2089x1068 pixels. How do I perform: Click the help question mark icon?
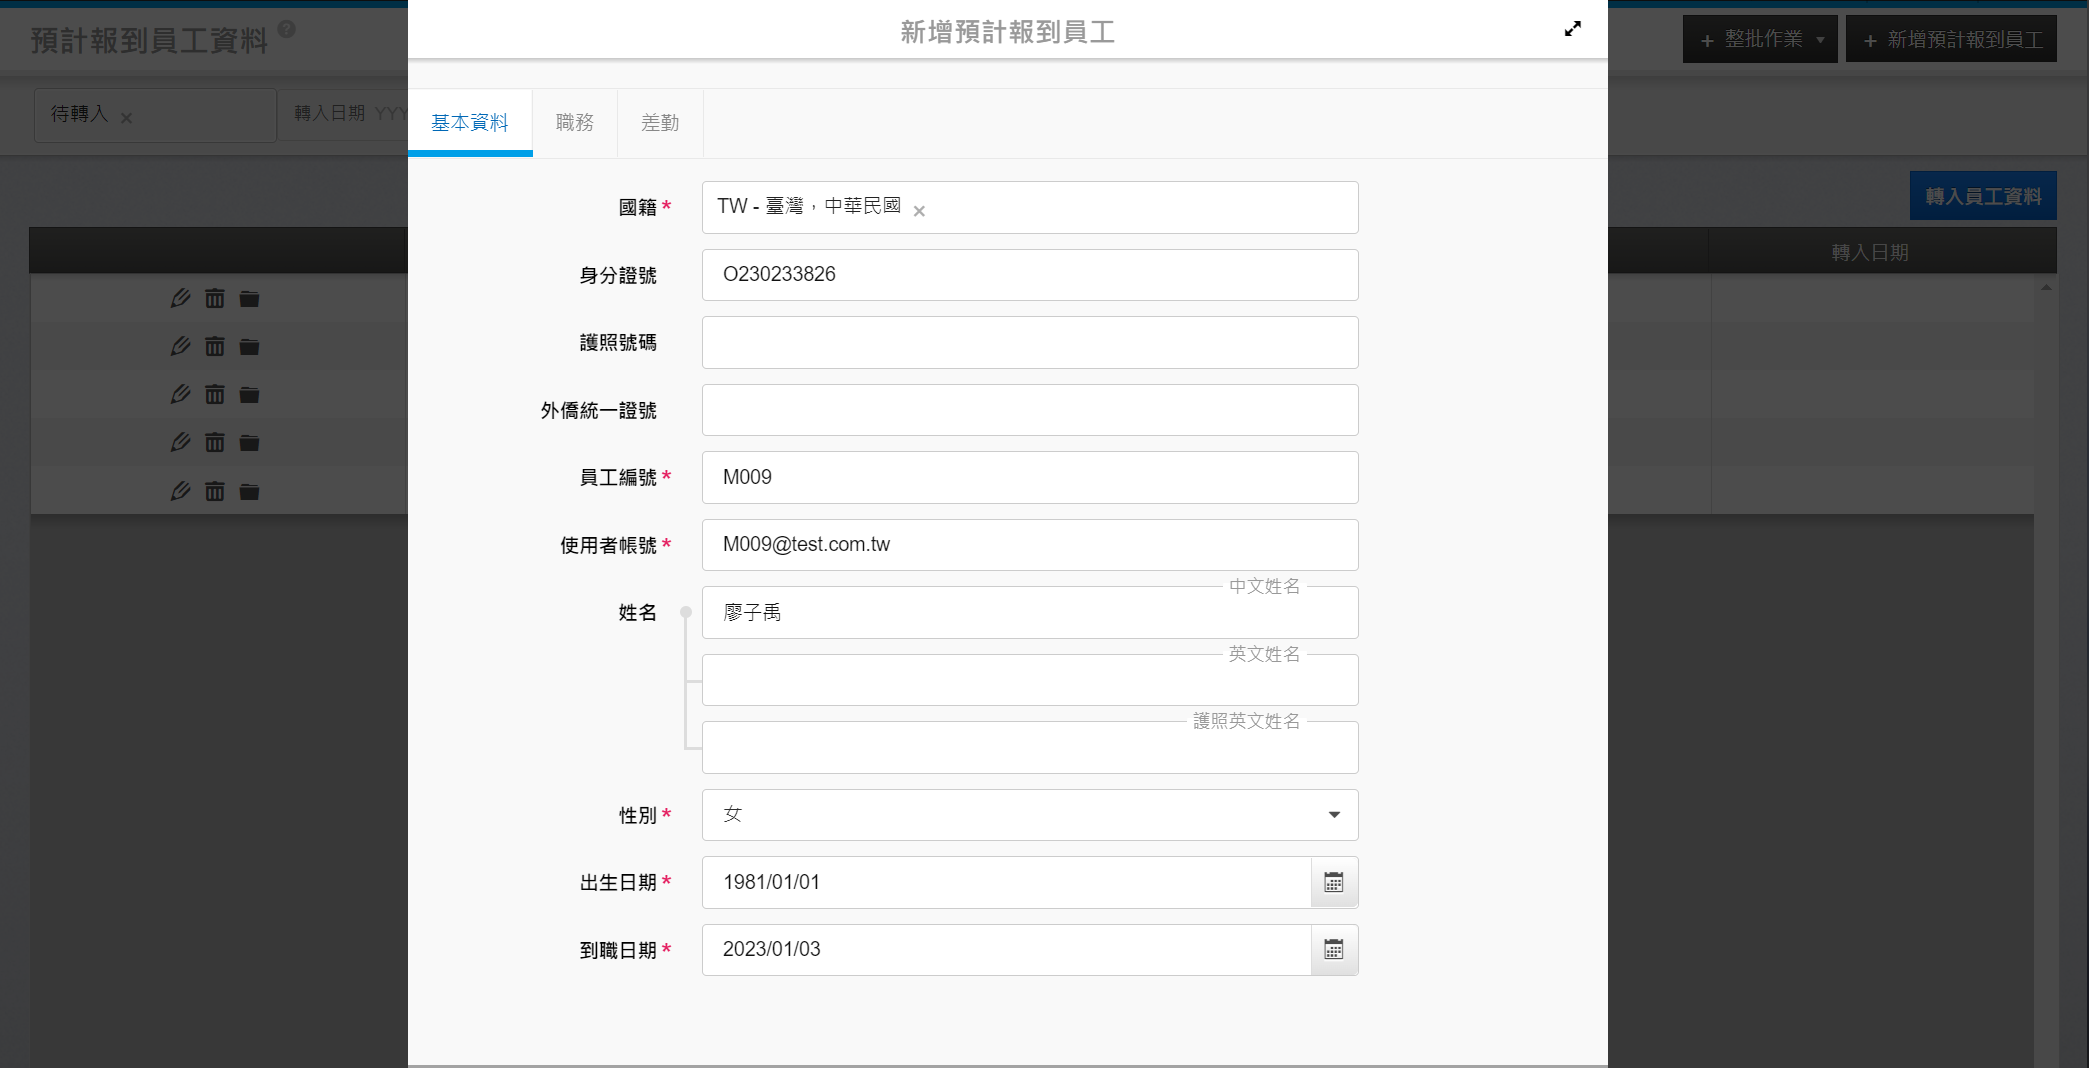tap(286, 29)
